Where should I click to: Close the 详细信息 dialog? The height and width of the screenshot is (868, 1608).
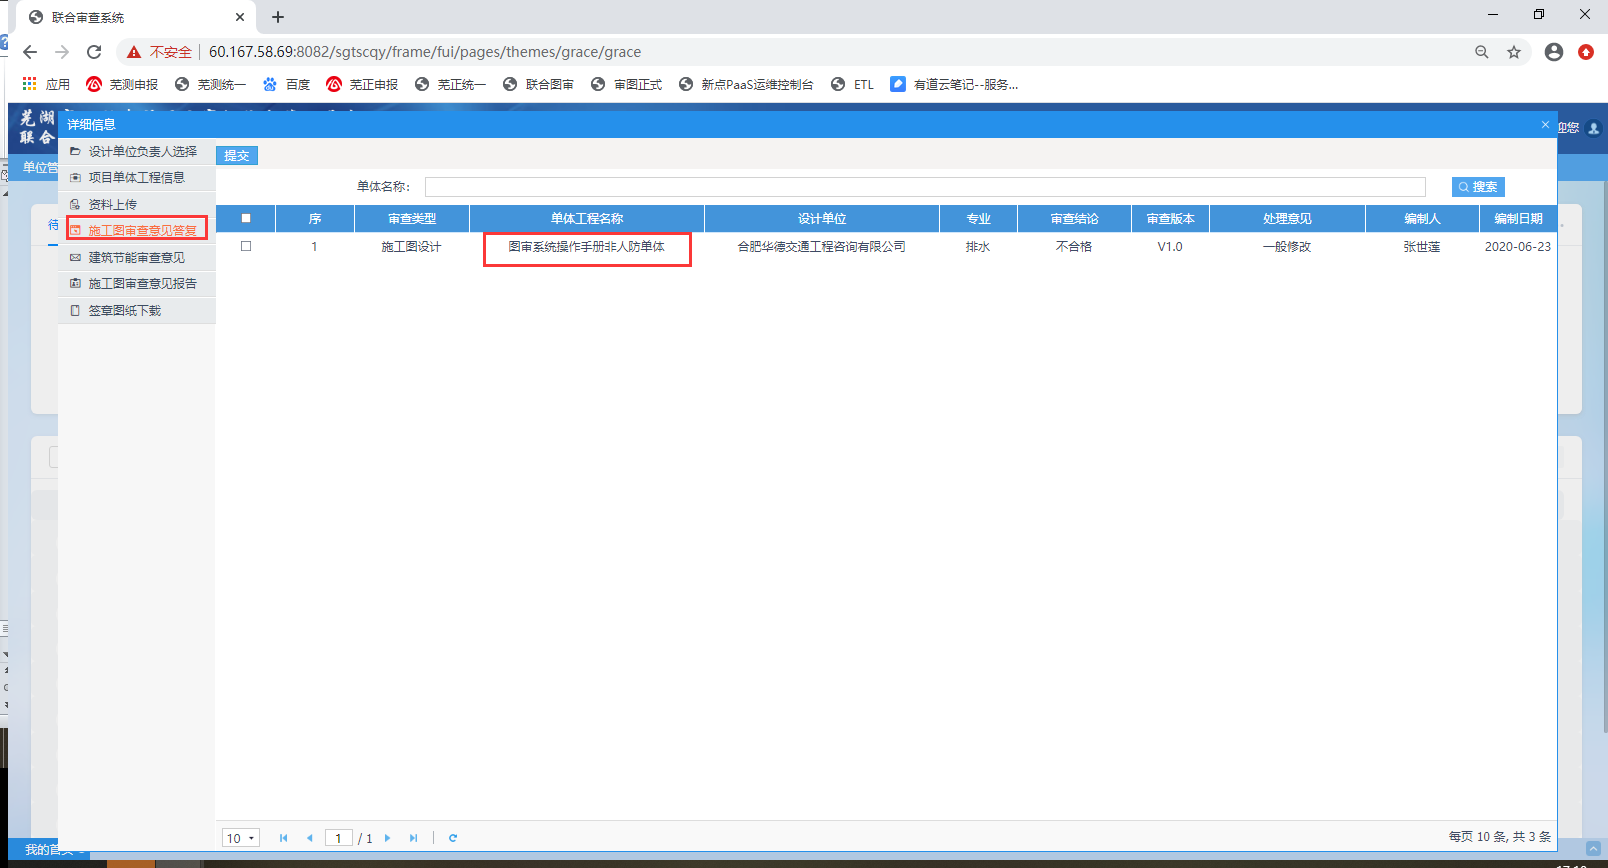(x=1545, y=125)
